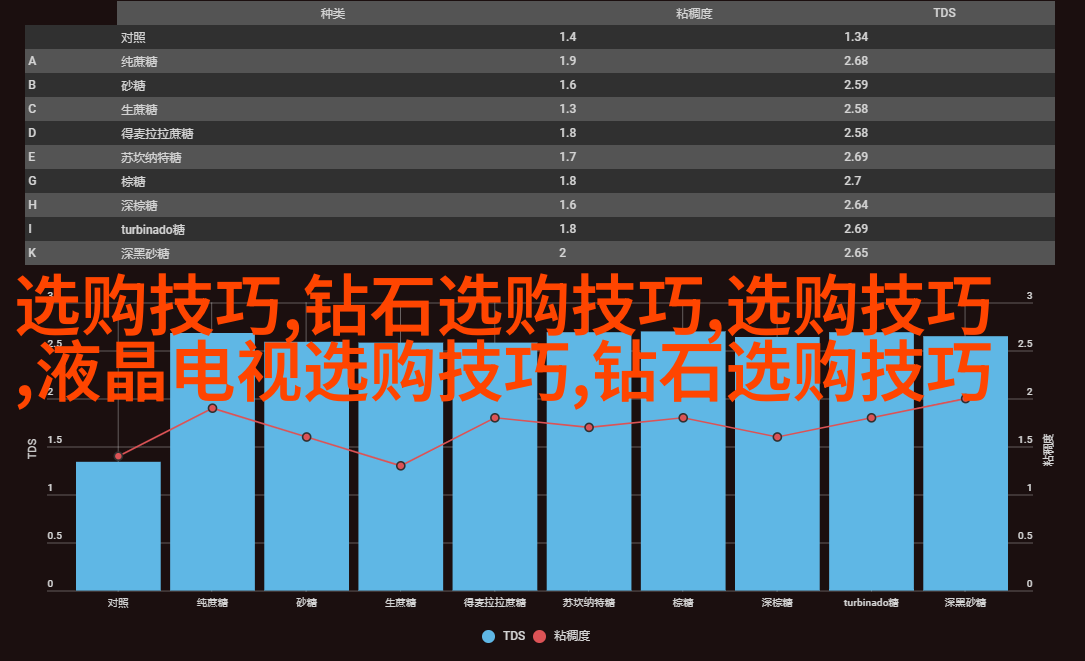Sort by the TDS column header
The width and height of the screenshot is (1085, 661).
[944, 13]
